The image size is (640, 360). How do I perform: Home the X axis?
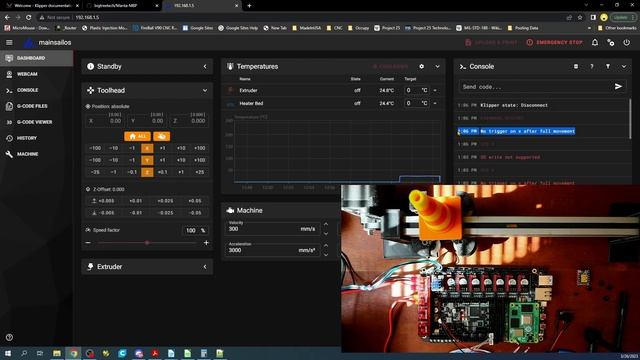(x=147, y=148)
